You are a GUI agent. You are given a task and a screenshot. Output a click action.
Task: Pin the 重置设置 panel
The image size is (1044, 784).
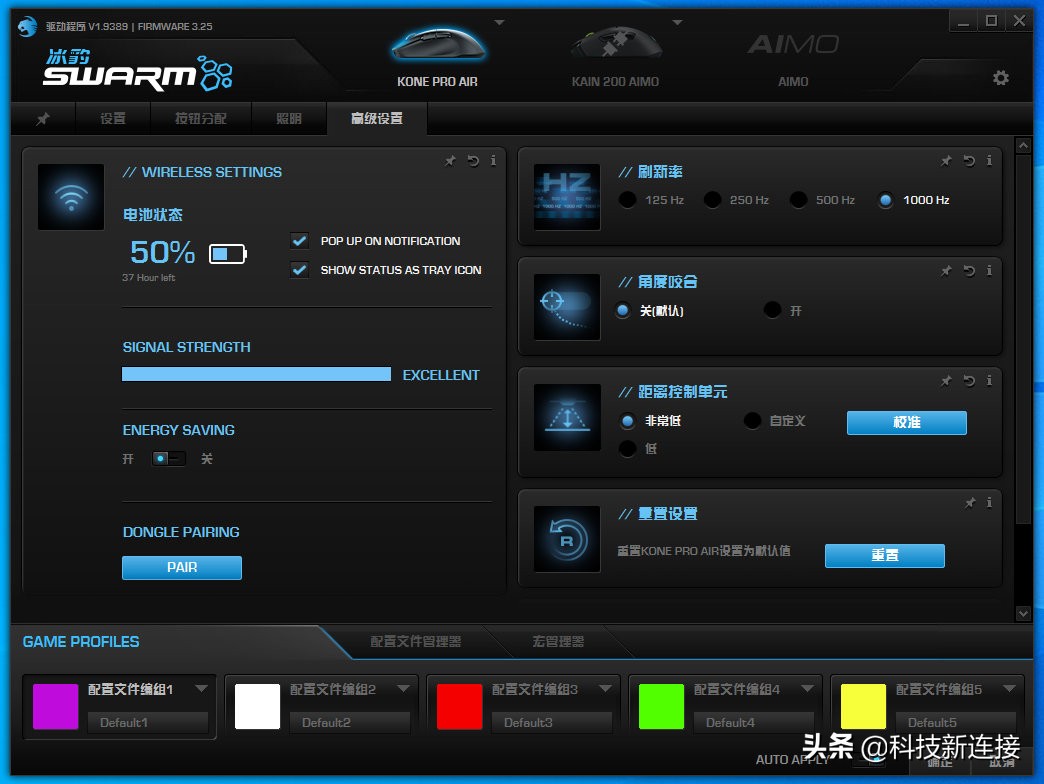(x=970, y=502)
